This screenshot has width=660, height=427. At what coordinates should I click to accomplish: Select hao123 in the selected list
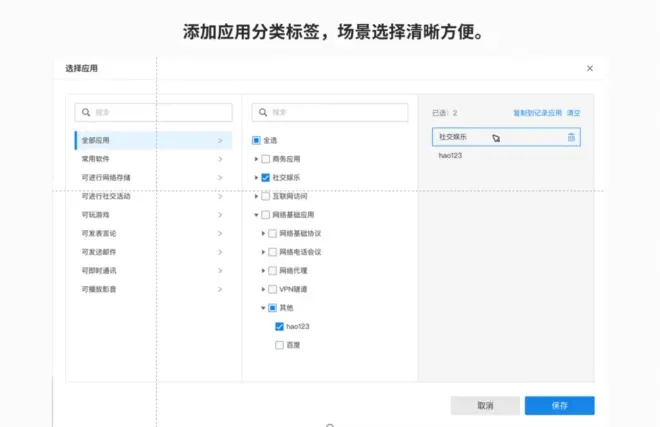click(x=450, y=156)
